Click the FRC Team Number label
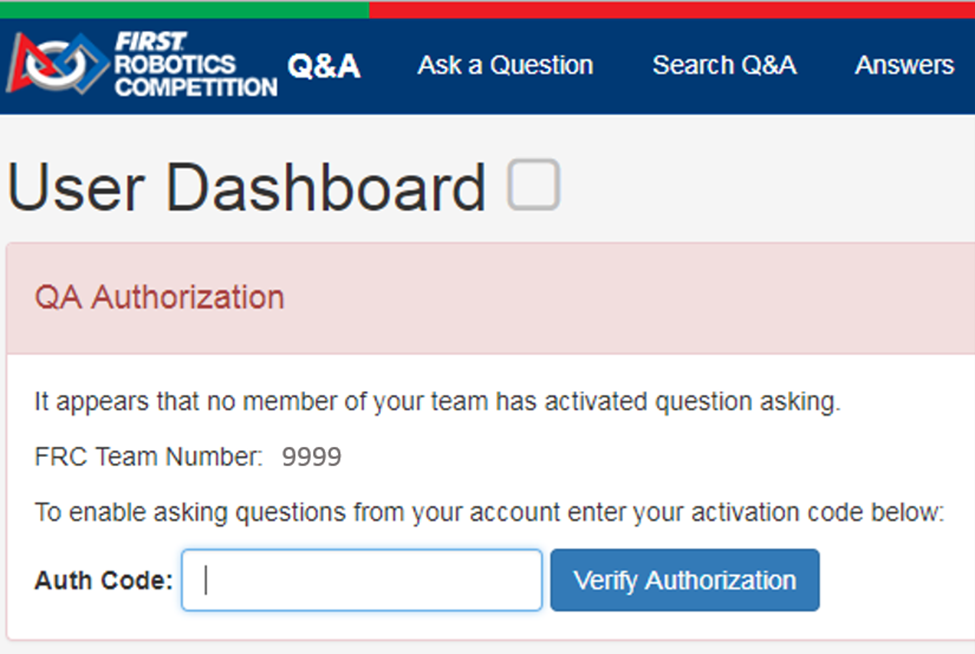 (148, 458)
